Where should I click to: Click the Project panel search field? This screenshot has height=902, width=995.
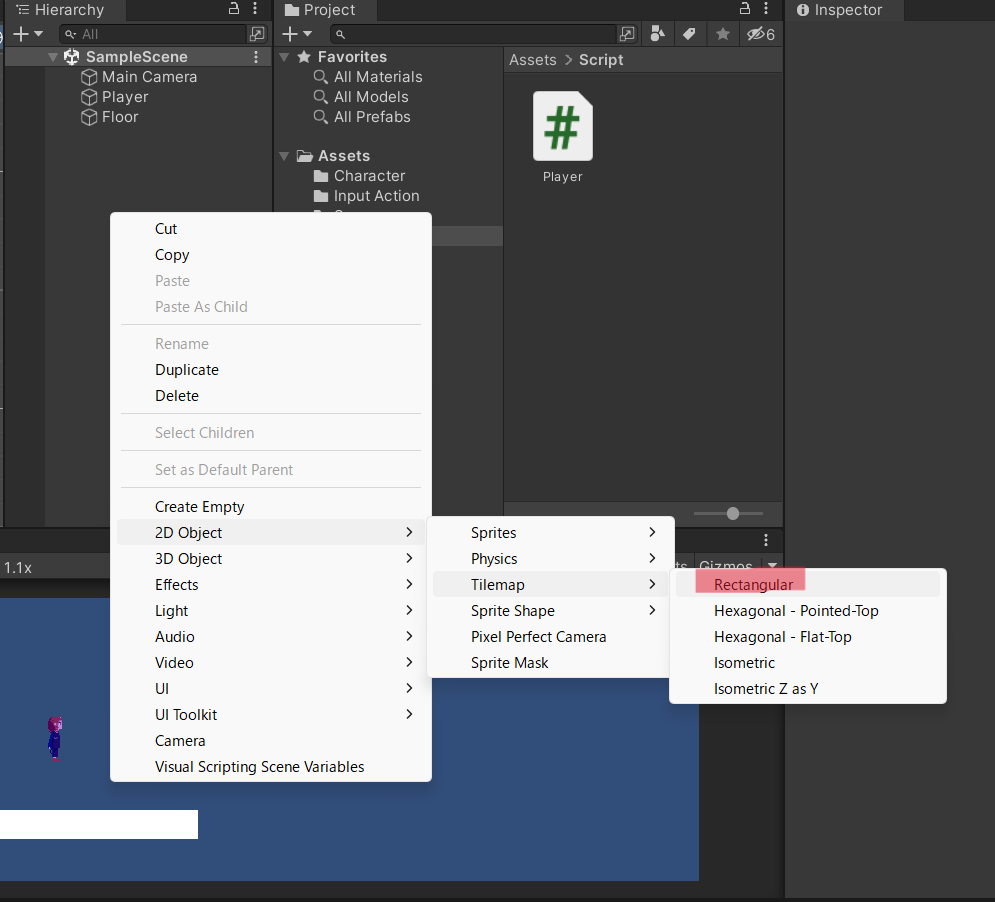point(475,34)
